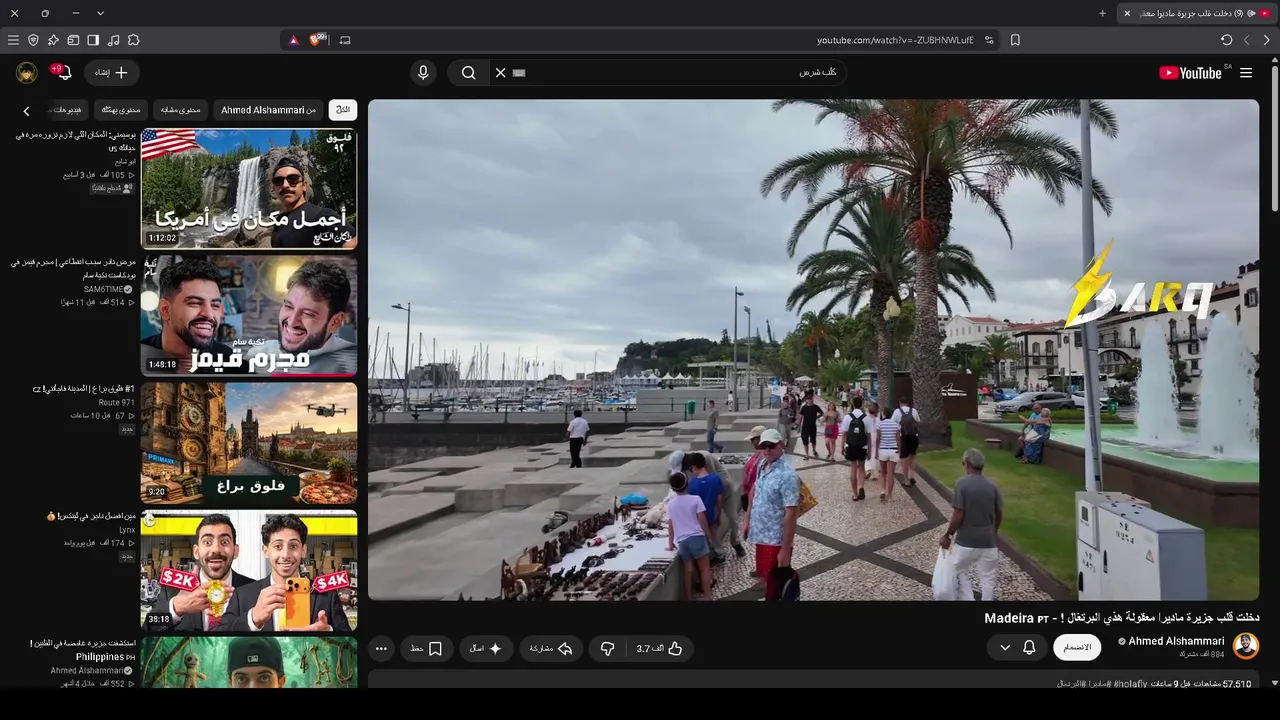Image resolution: width=1280 pixels, height=720 pixels.
Task: Open the 'أجمل مكان في أمريكا' video thumbnail
Action: (x=249, y=189)
